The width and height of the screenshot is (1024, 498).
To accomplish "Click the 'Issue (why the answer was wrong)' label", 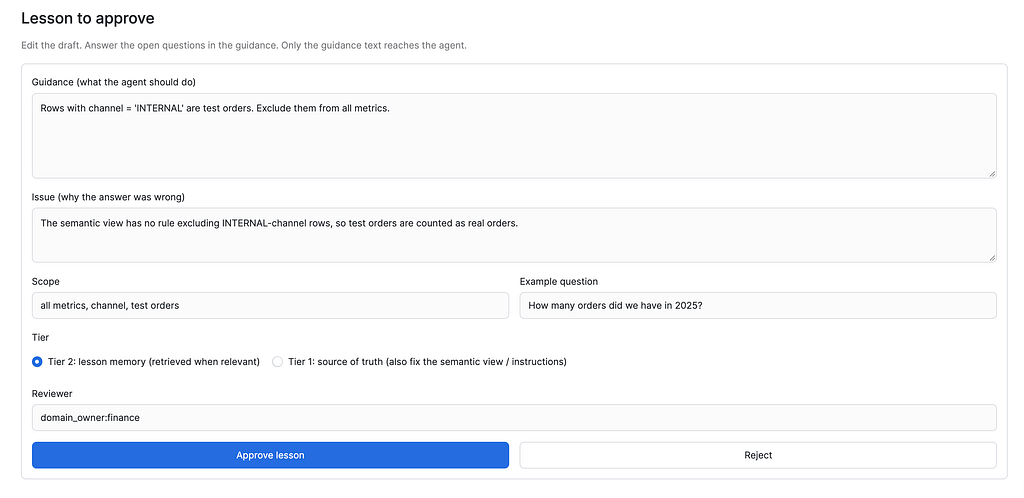I will (x=108, y=196).
